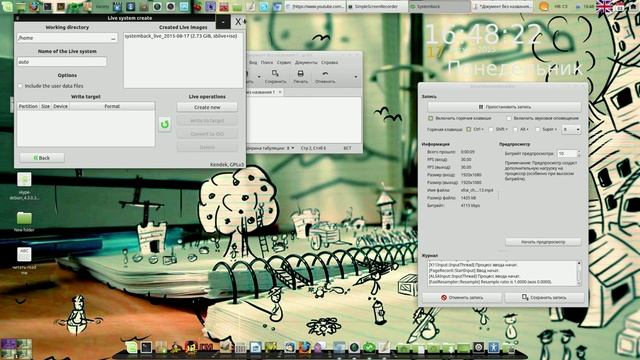
Task: Toggle the Ctrl + hotkey checkbox
Action: (469, 129)
